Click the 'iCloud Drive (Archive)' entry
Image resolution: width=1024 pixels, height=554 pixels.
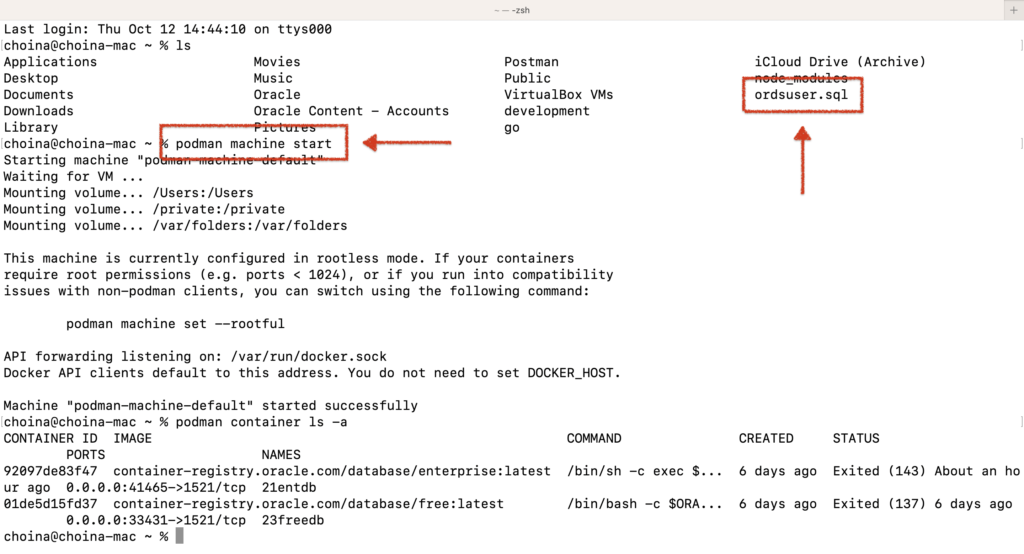(840, 62)
